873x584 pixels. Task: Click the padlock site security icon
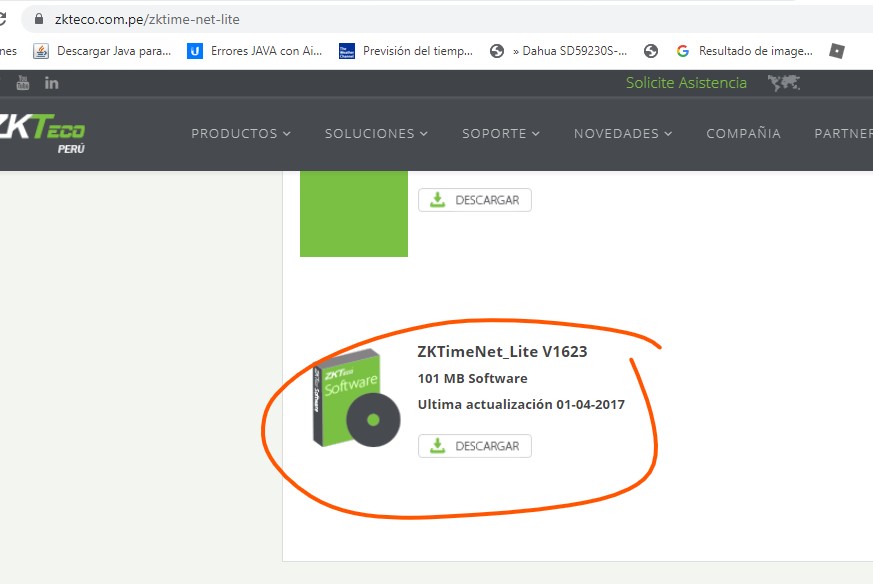point(38,19)
